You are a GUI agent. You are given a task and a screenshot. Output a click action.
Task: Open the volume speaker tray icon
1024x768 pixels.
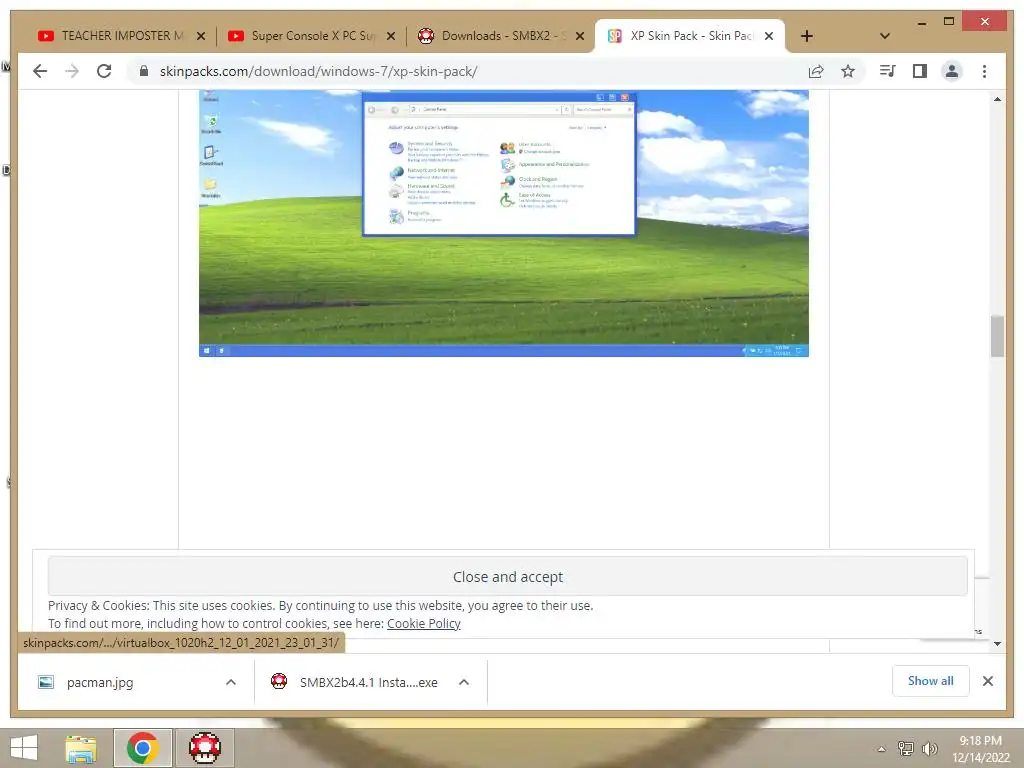(x=930, y=748)
